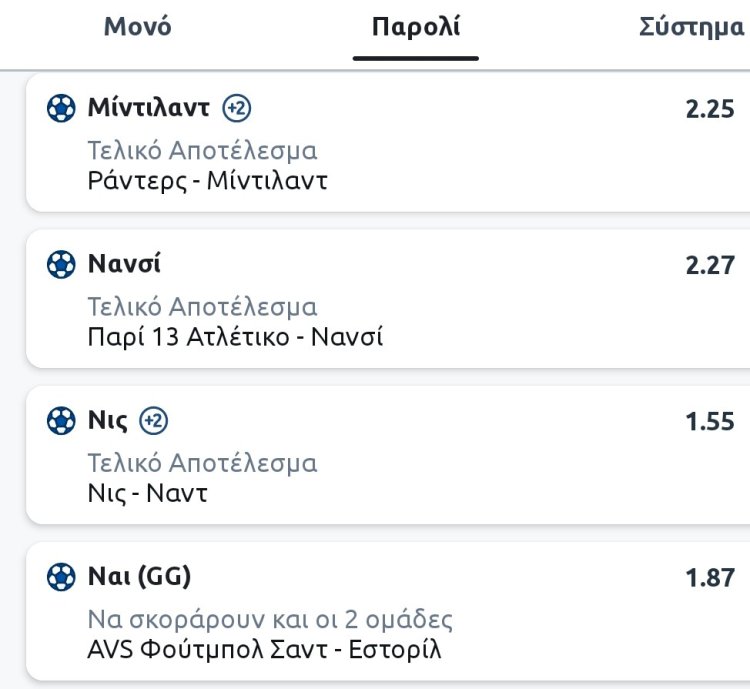Click the 2.25 odds for Μίντιλαντ

[x=709, y=109]
